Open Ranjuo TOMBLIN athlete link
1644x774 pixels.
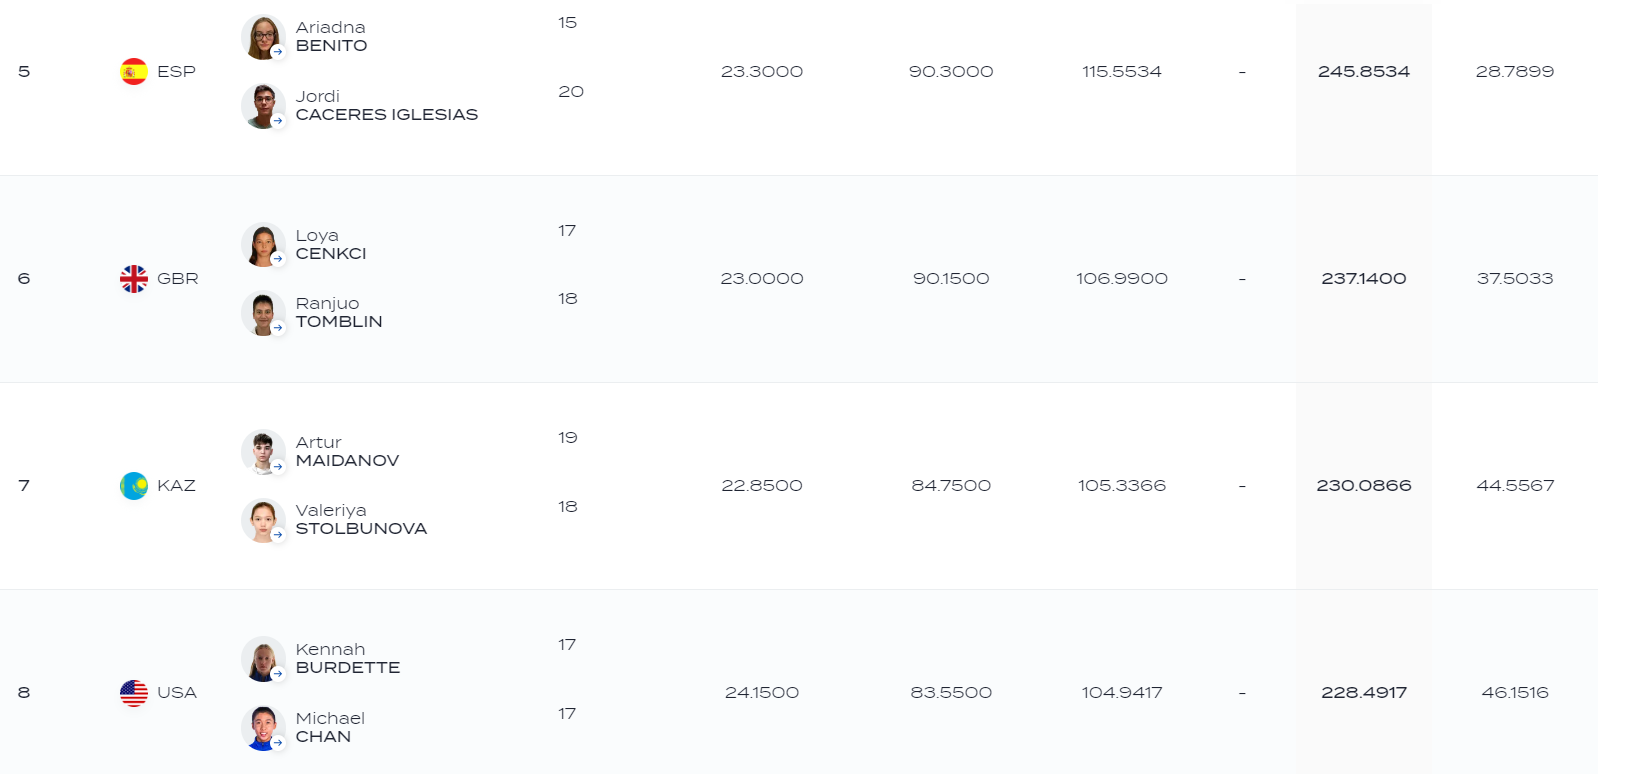(x=339, y=313)
